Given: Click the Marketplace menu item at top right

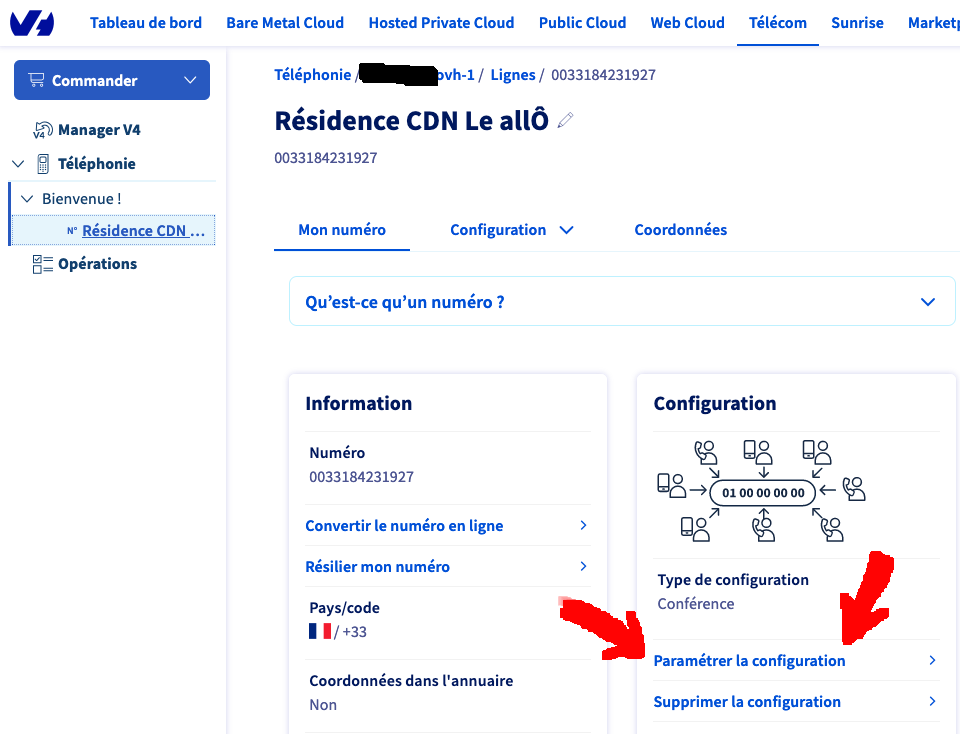Looking at the screenshot, I should [x=934, y=23].
